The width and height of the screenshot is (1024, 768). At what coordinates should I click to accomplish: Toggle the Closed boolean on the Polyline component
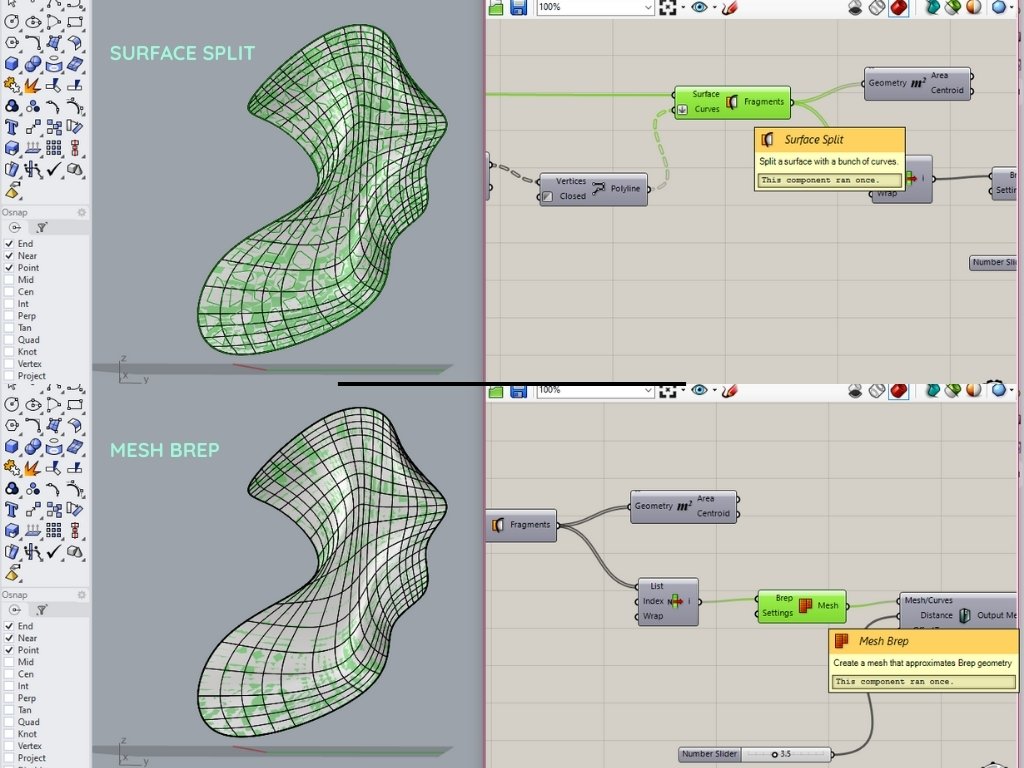(x=548, y=197)
